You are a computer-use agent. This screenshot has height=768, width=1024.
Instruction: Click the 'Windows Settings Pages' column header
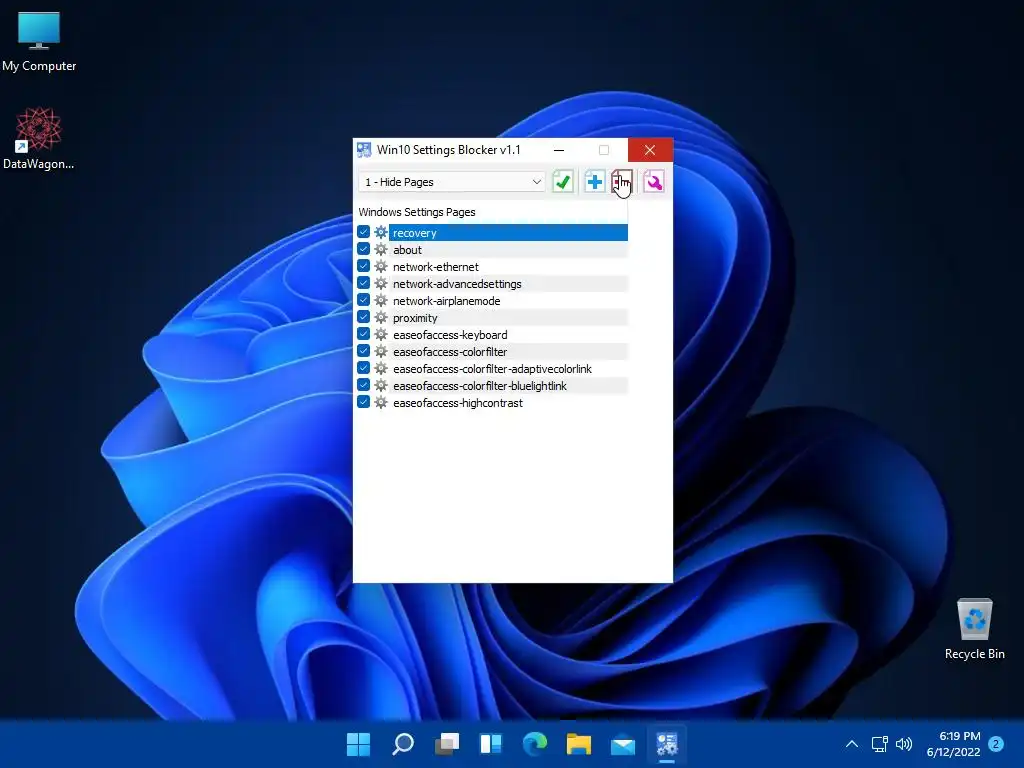tap(492, 212)
